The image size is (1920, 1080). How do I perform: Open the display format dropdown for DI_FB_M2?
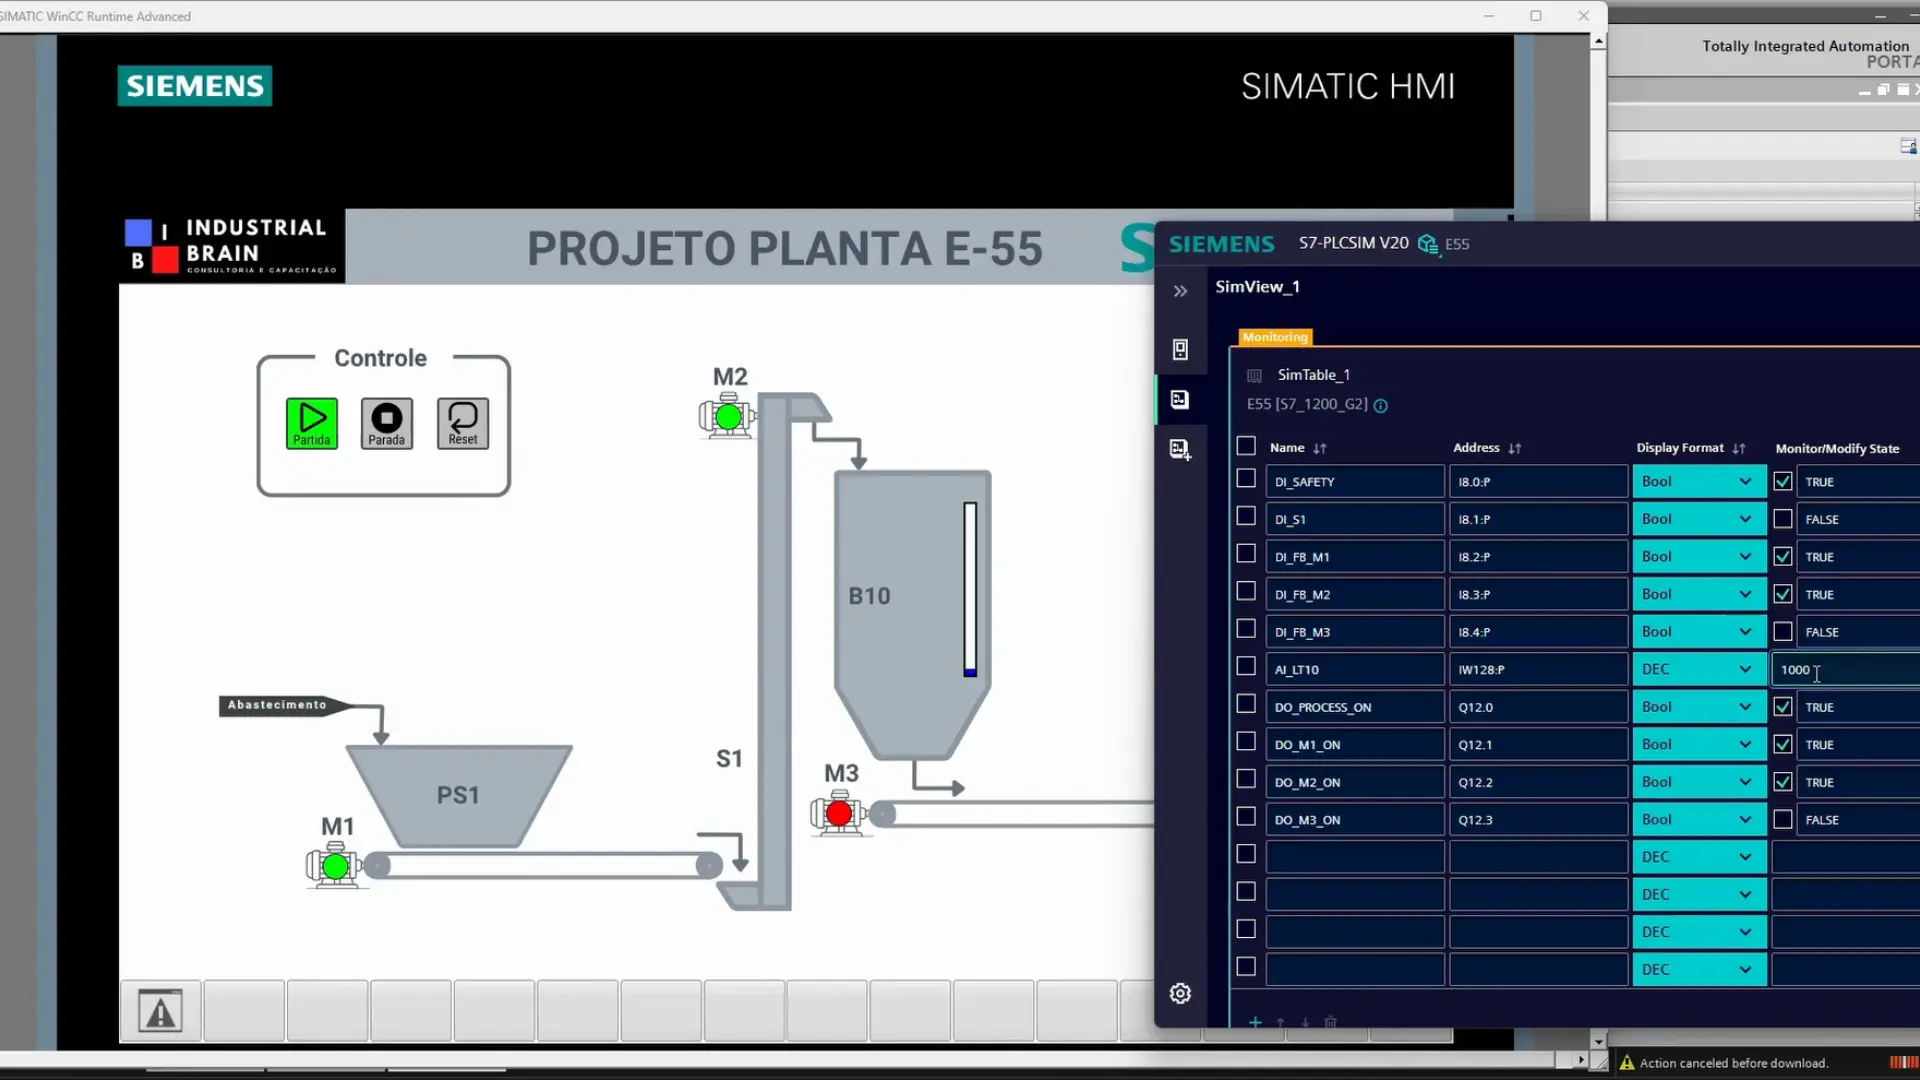click(1699, 594)
